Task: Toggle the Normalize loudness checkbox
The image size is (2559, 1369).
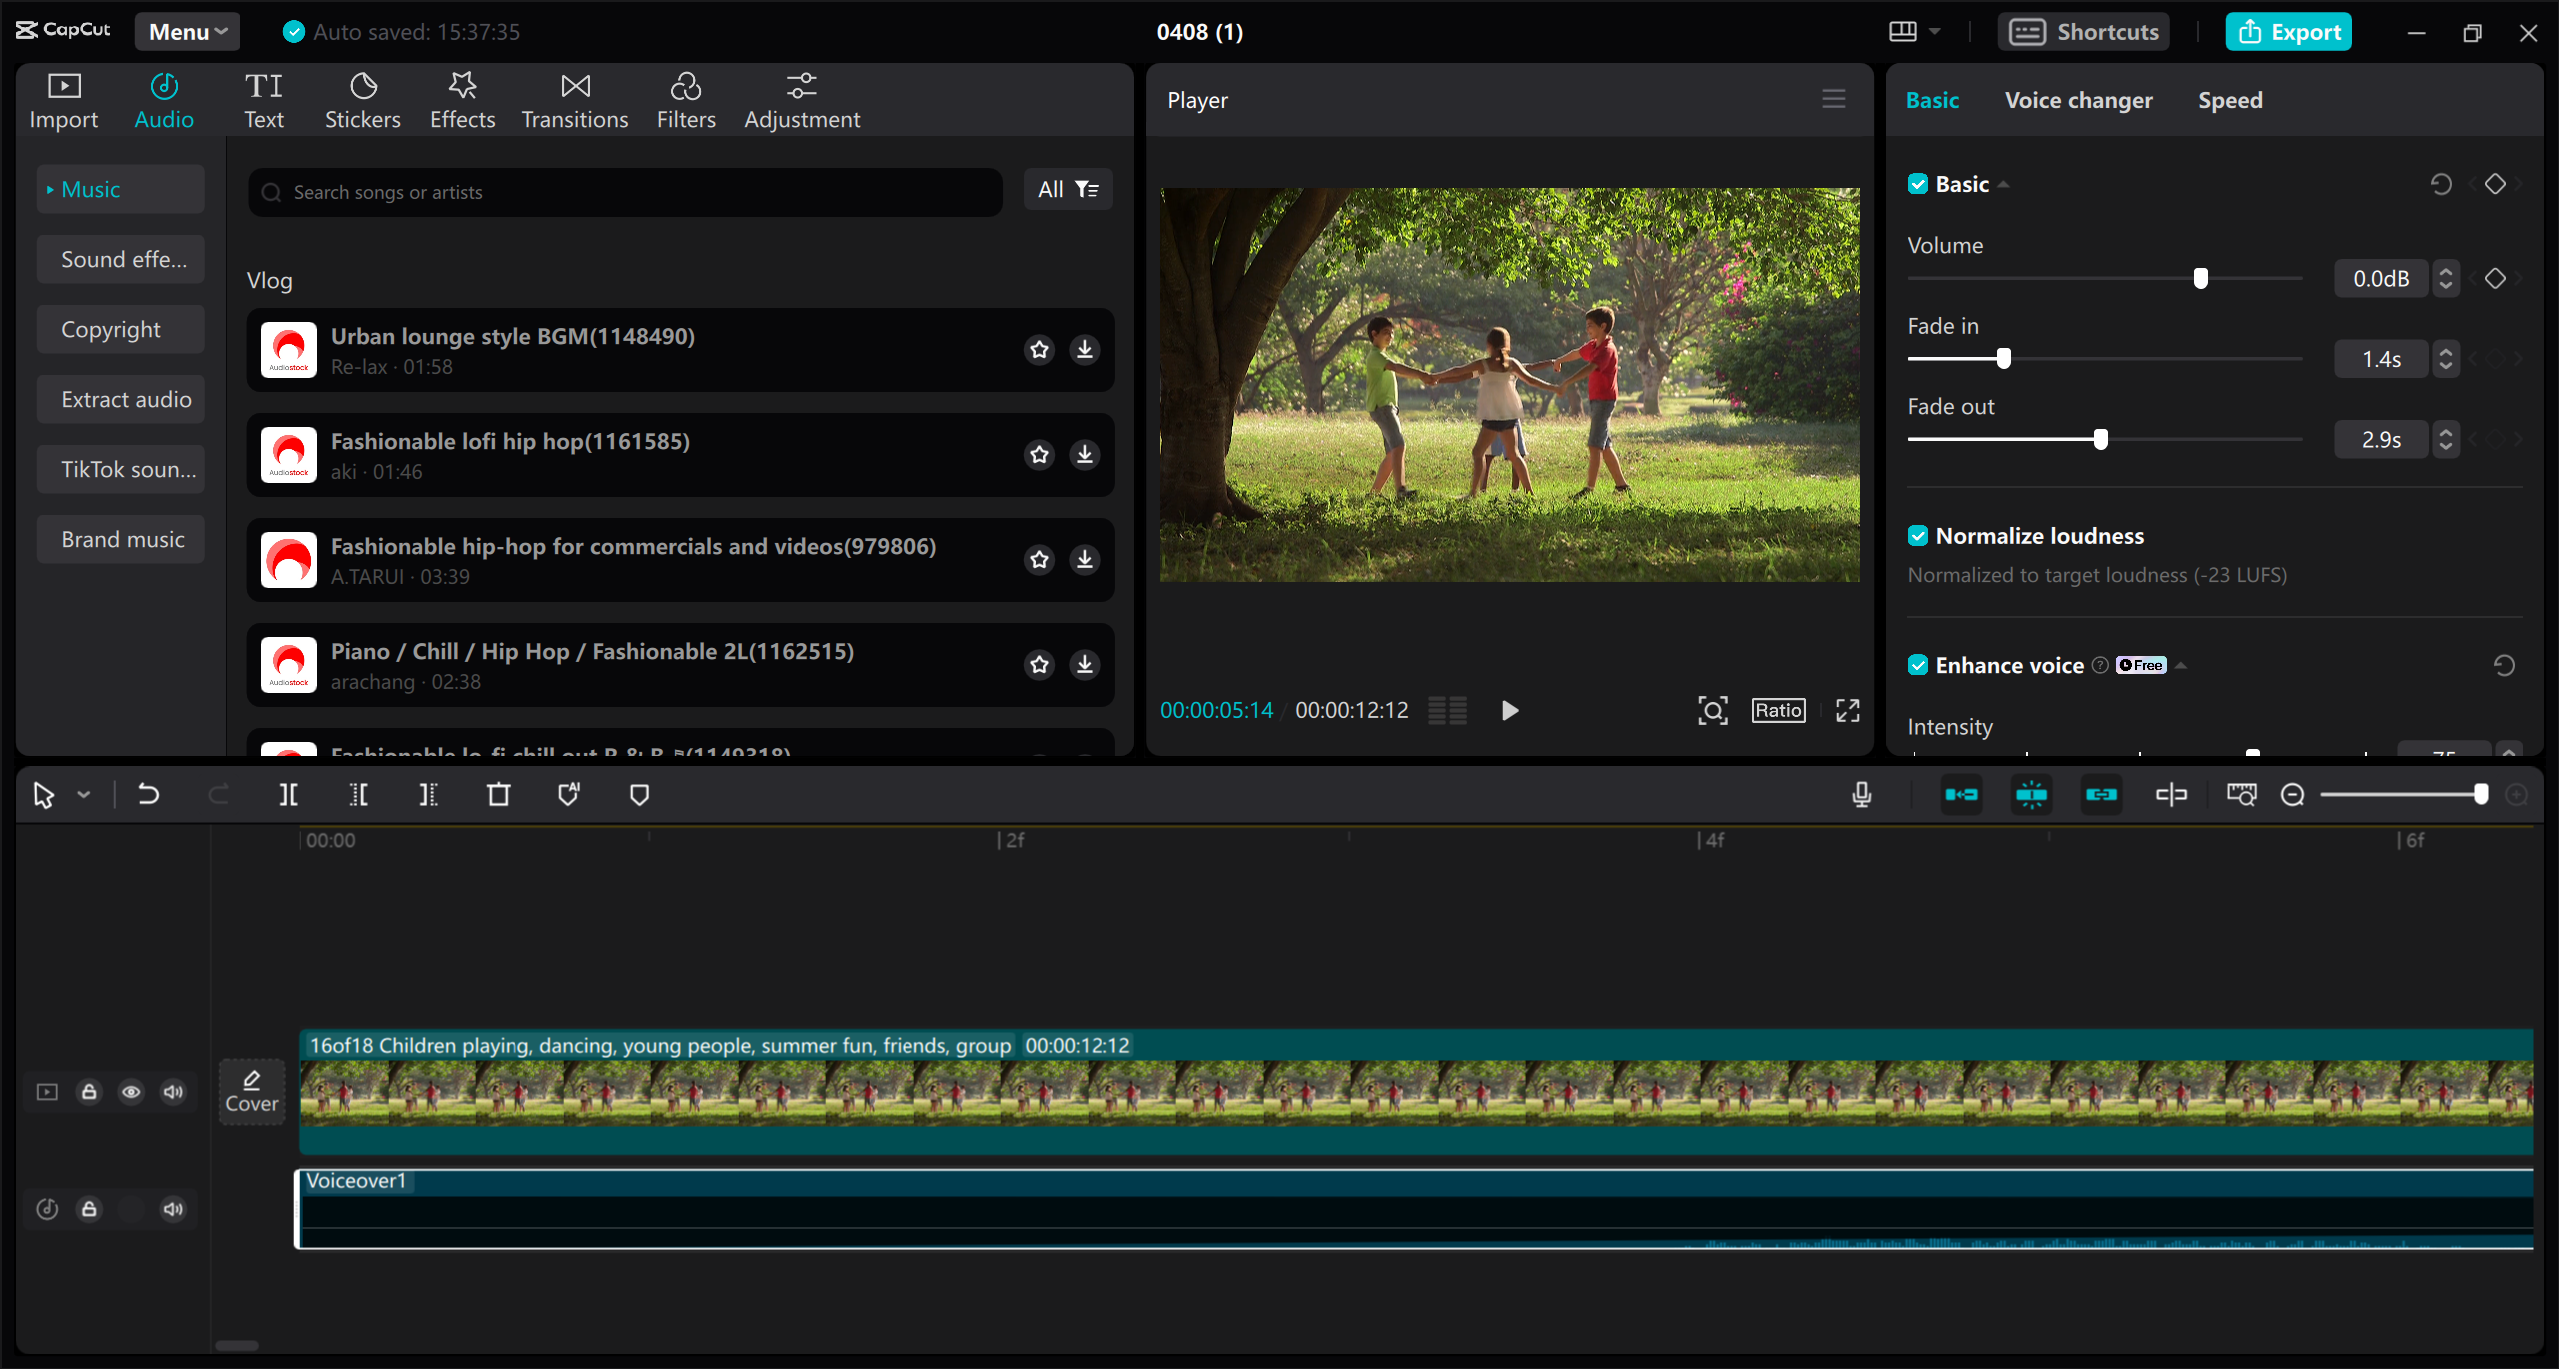Action: point(1918,535)
